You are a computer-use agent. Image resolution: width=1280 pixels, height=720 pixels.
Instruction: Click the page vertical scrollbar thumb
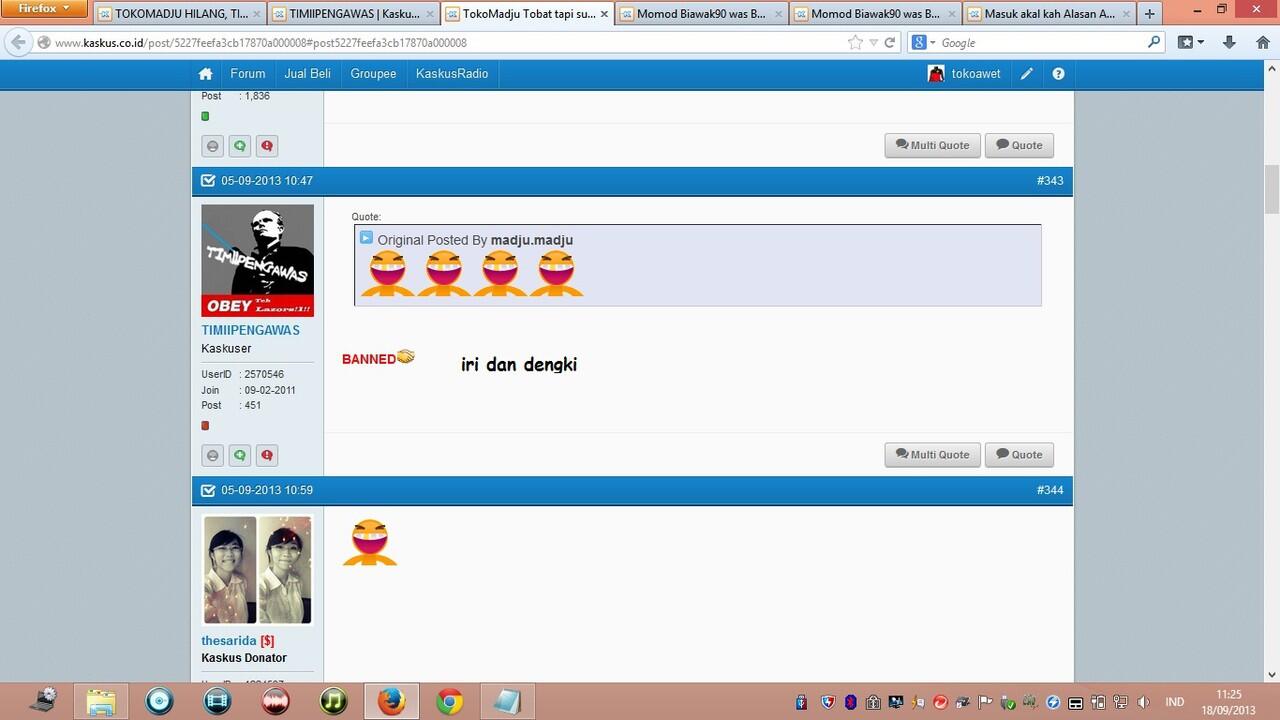[x=1272, y=190]
